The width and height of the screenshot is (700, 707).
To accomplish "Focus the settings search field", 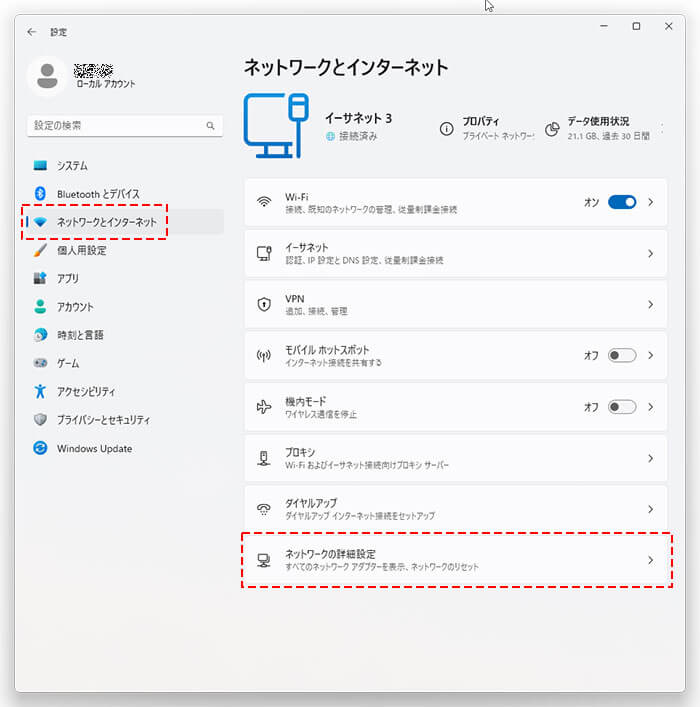I will (x=125, y=125).
